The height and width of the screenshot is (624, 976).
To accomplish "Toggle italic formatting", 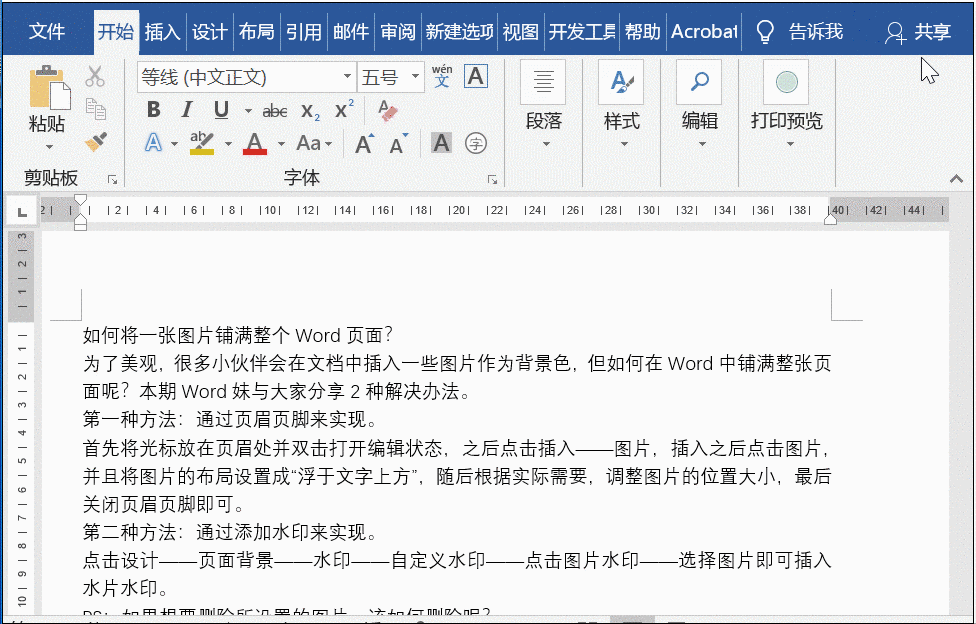I will click(x=185, y=110).
